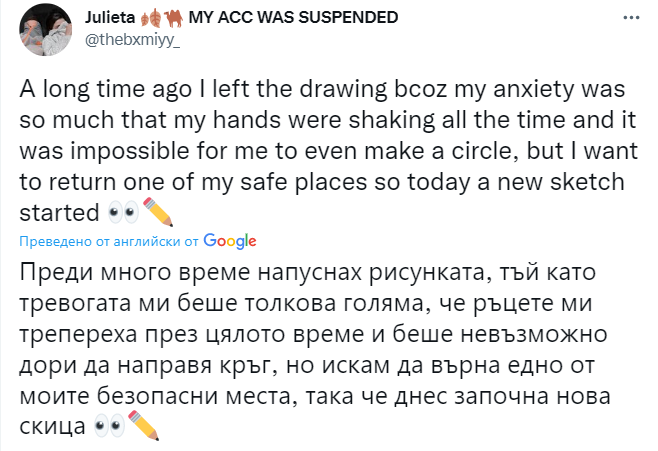Click the word "скица" in the translation
The image size is (658, 451).
point(52,427)
